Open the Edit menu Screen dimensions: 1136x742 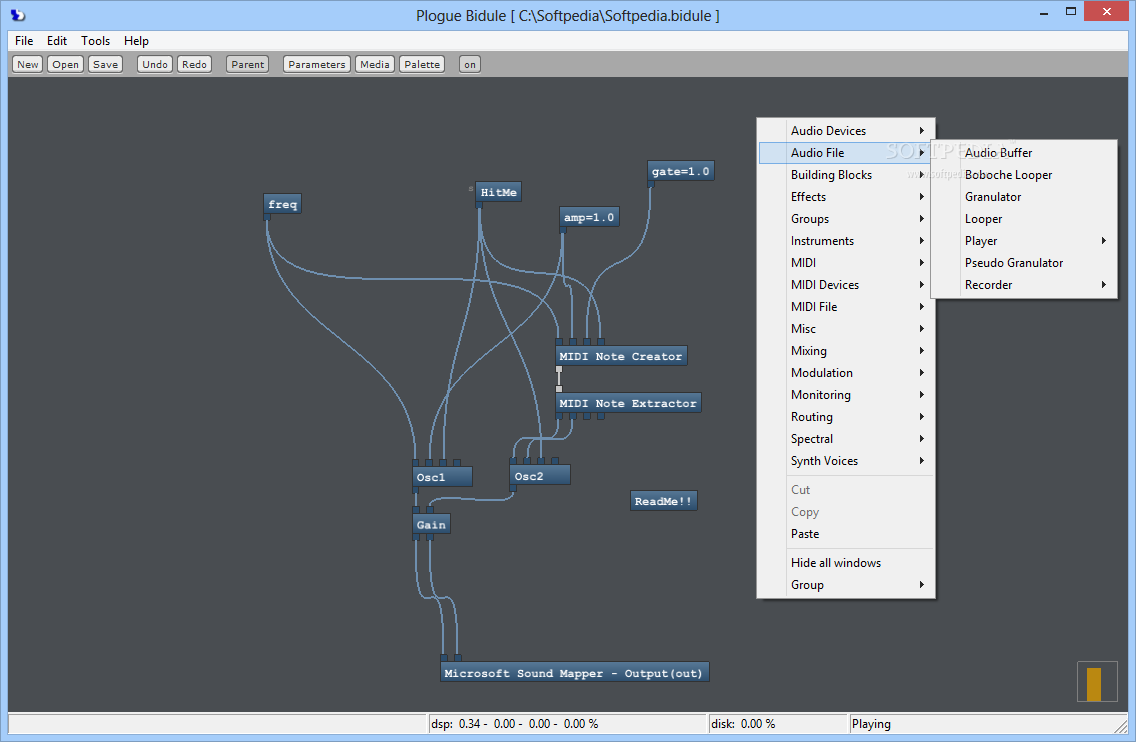[x=57, y=41]
